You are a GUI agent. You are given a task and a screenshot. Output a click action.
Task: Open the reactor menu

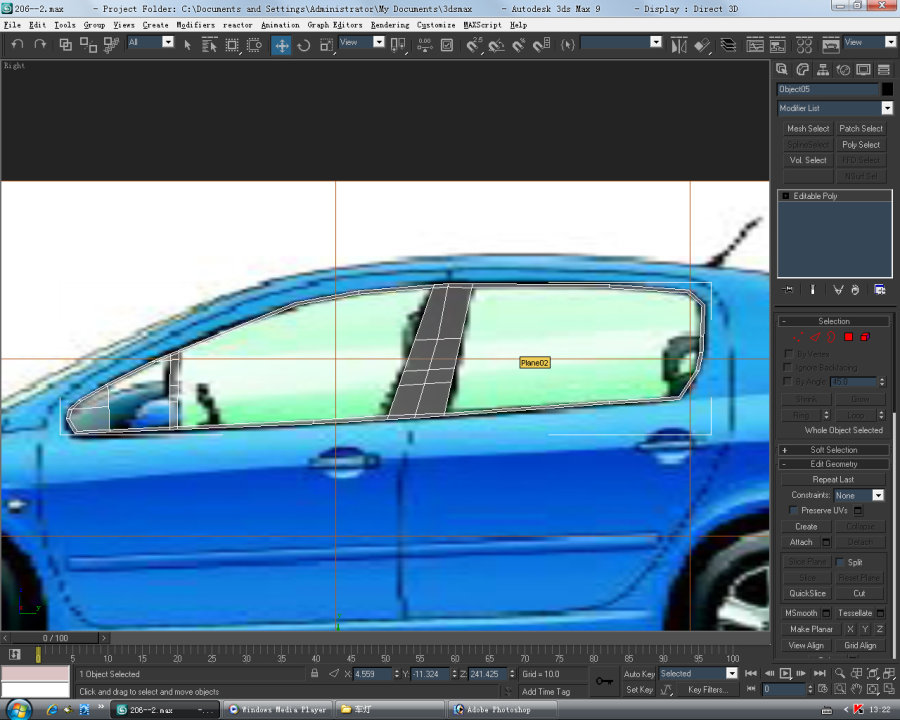[238, 25]
